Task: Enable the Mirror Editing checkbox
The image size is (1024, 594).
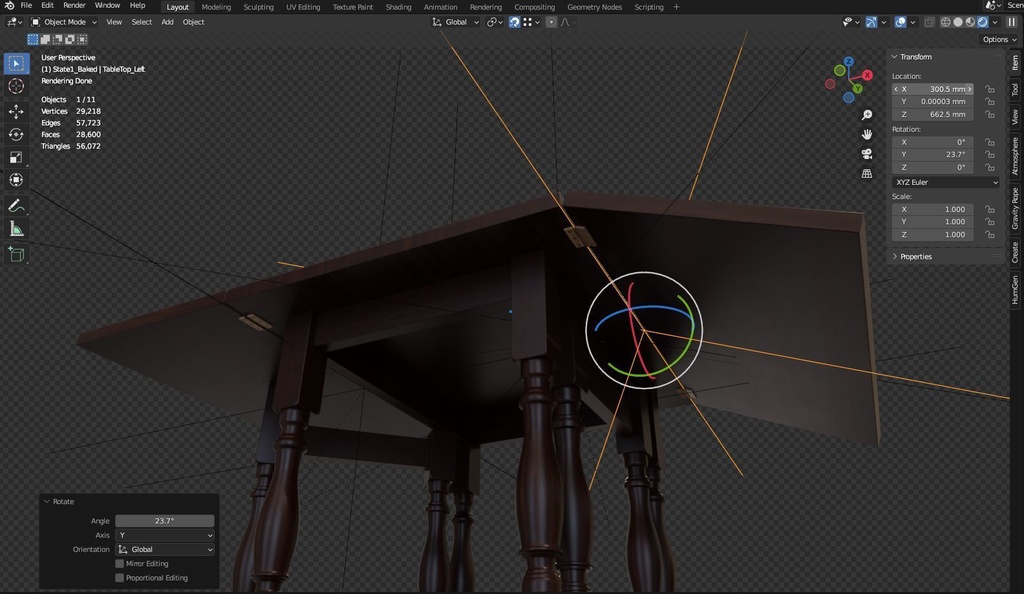Action: pos(120,564)
